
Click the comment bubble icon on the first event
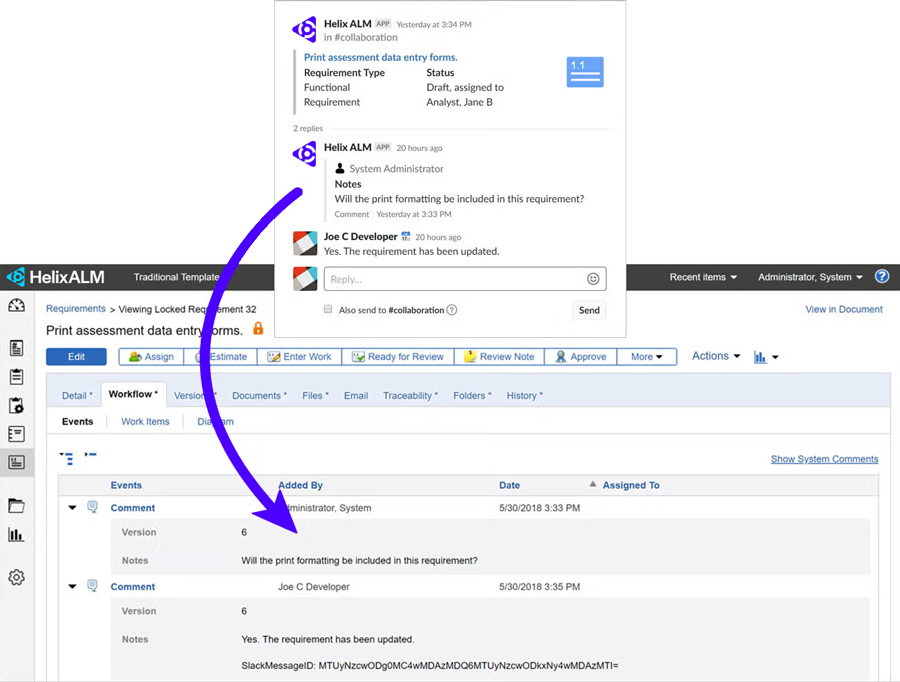[92, 507]
